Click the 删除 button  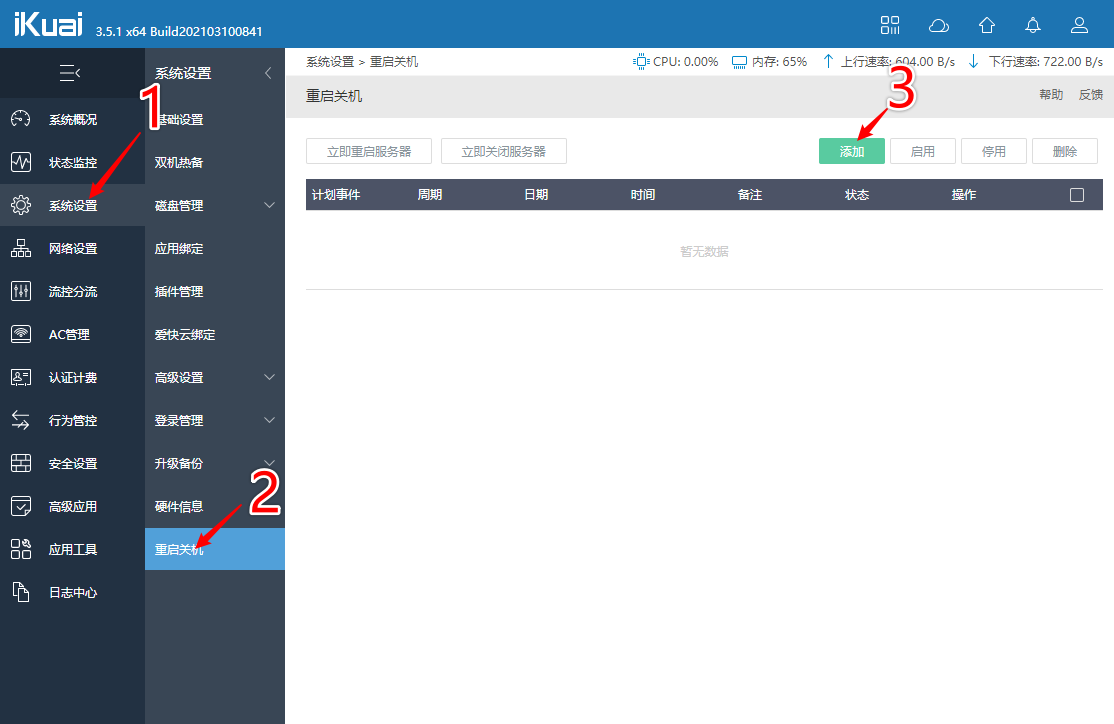pos(1065,151)
